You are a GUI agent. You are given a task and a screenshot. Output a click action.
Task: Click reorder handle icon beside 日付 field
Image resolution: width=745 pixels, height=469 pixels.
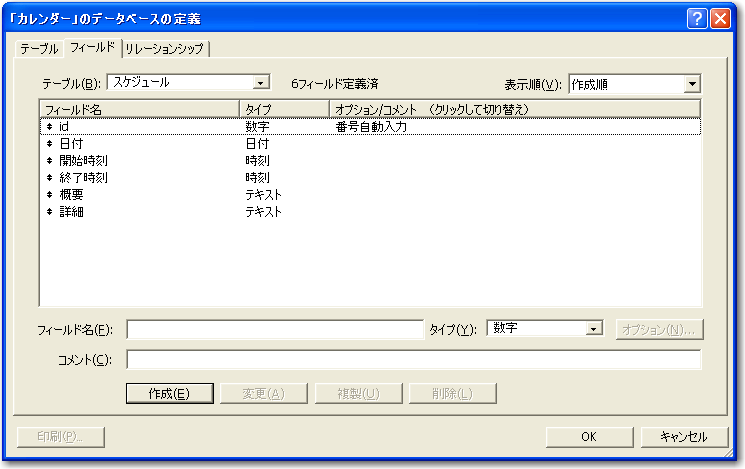[x=49, y=144]
